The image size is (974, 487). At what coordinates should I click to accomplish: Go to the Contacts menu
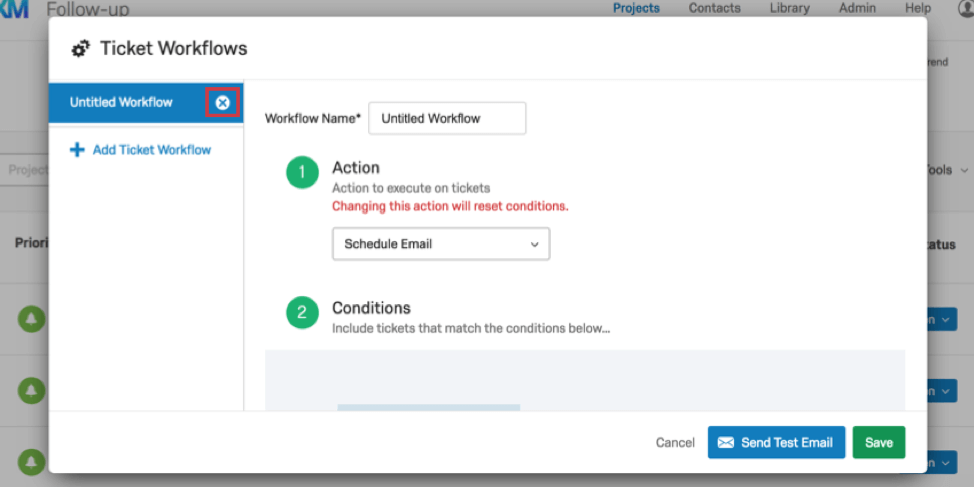tap(714, 8)
